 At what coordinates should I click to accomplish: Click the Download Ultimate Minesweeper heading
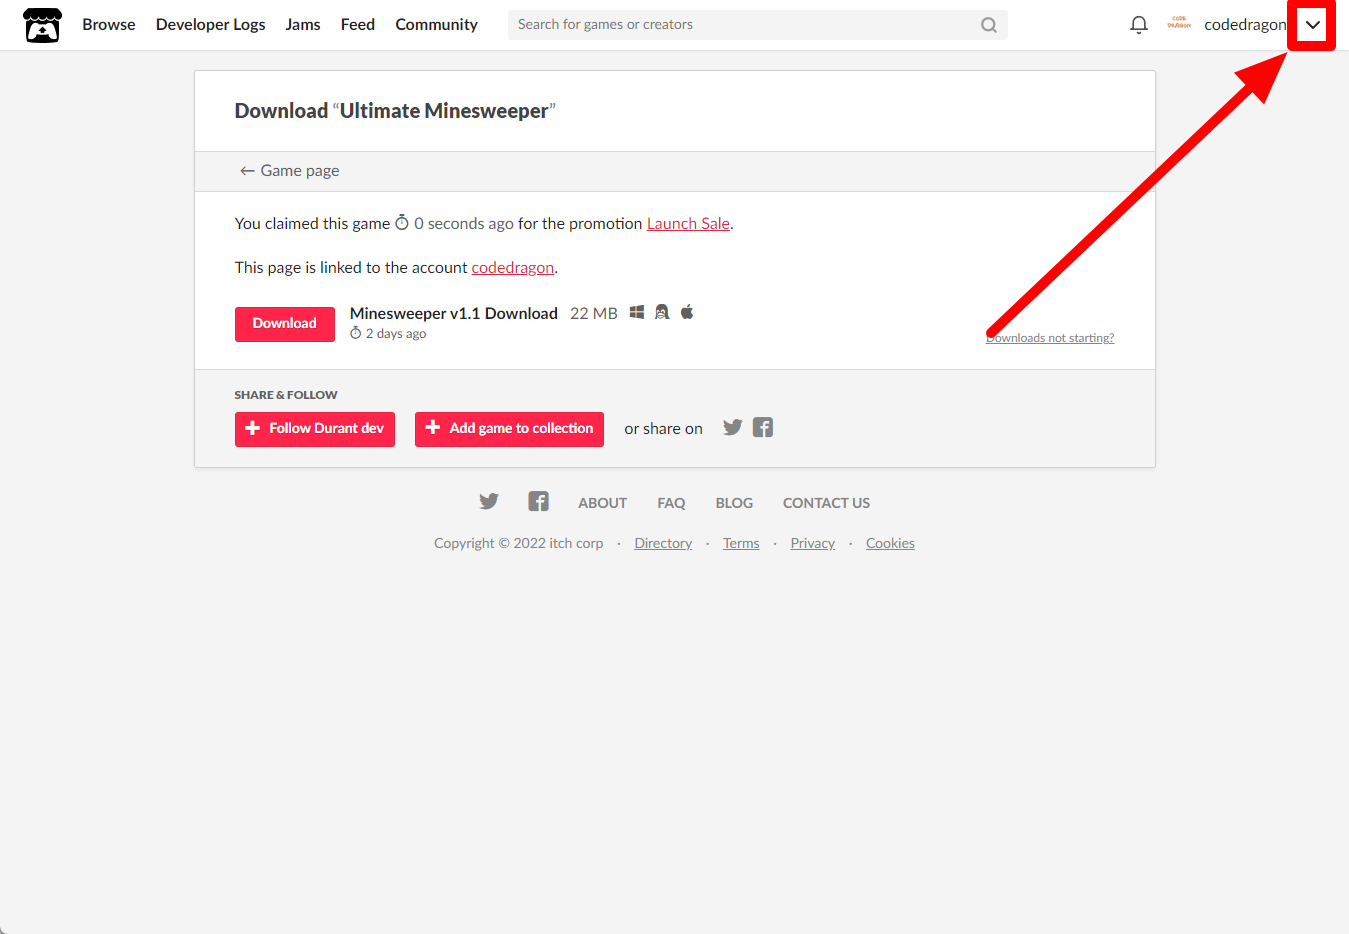point(395,111)
